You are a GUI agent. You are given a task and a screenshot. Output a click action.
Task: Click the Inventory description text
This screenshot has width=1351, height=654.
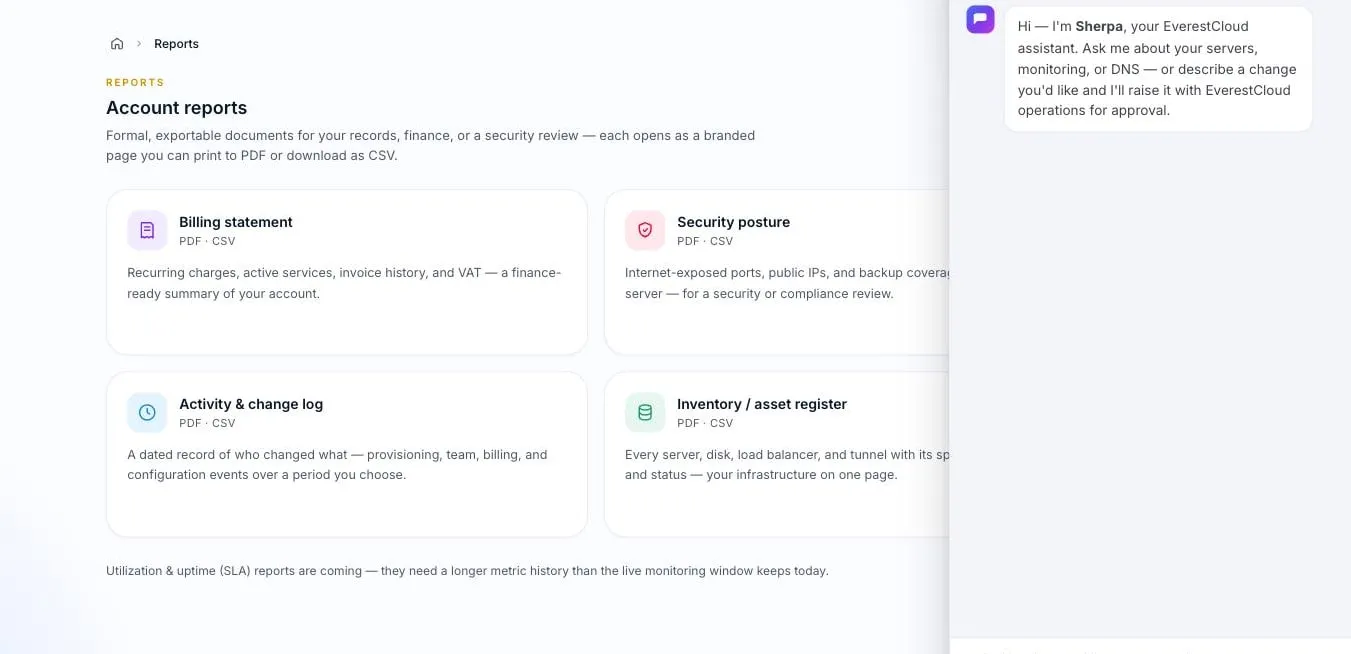coord(787,465)
